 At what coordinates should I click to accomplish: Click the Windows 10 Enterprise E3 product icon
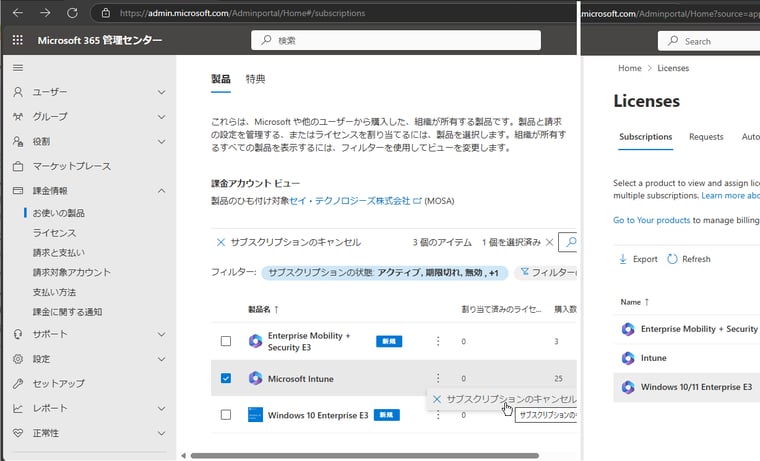click(255, 415)
